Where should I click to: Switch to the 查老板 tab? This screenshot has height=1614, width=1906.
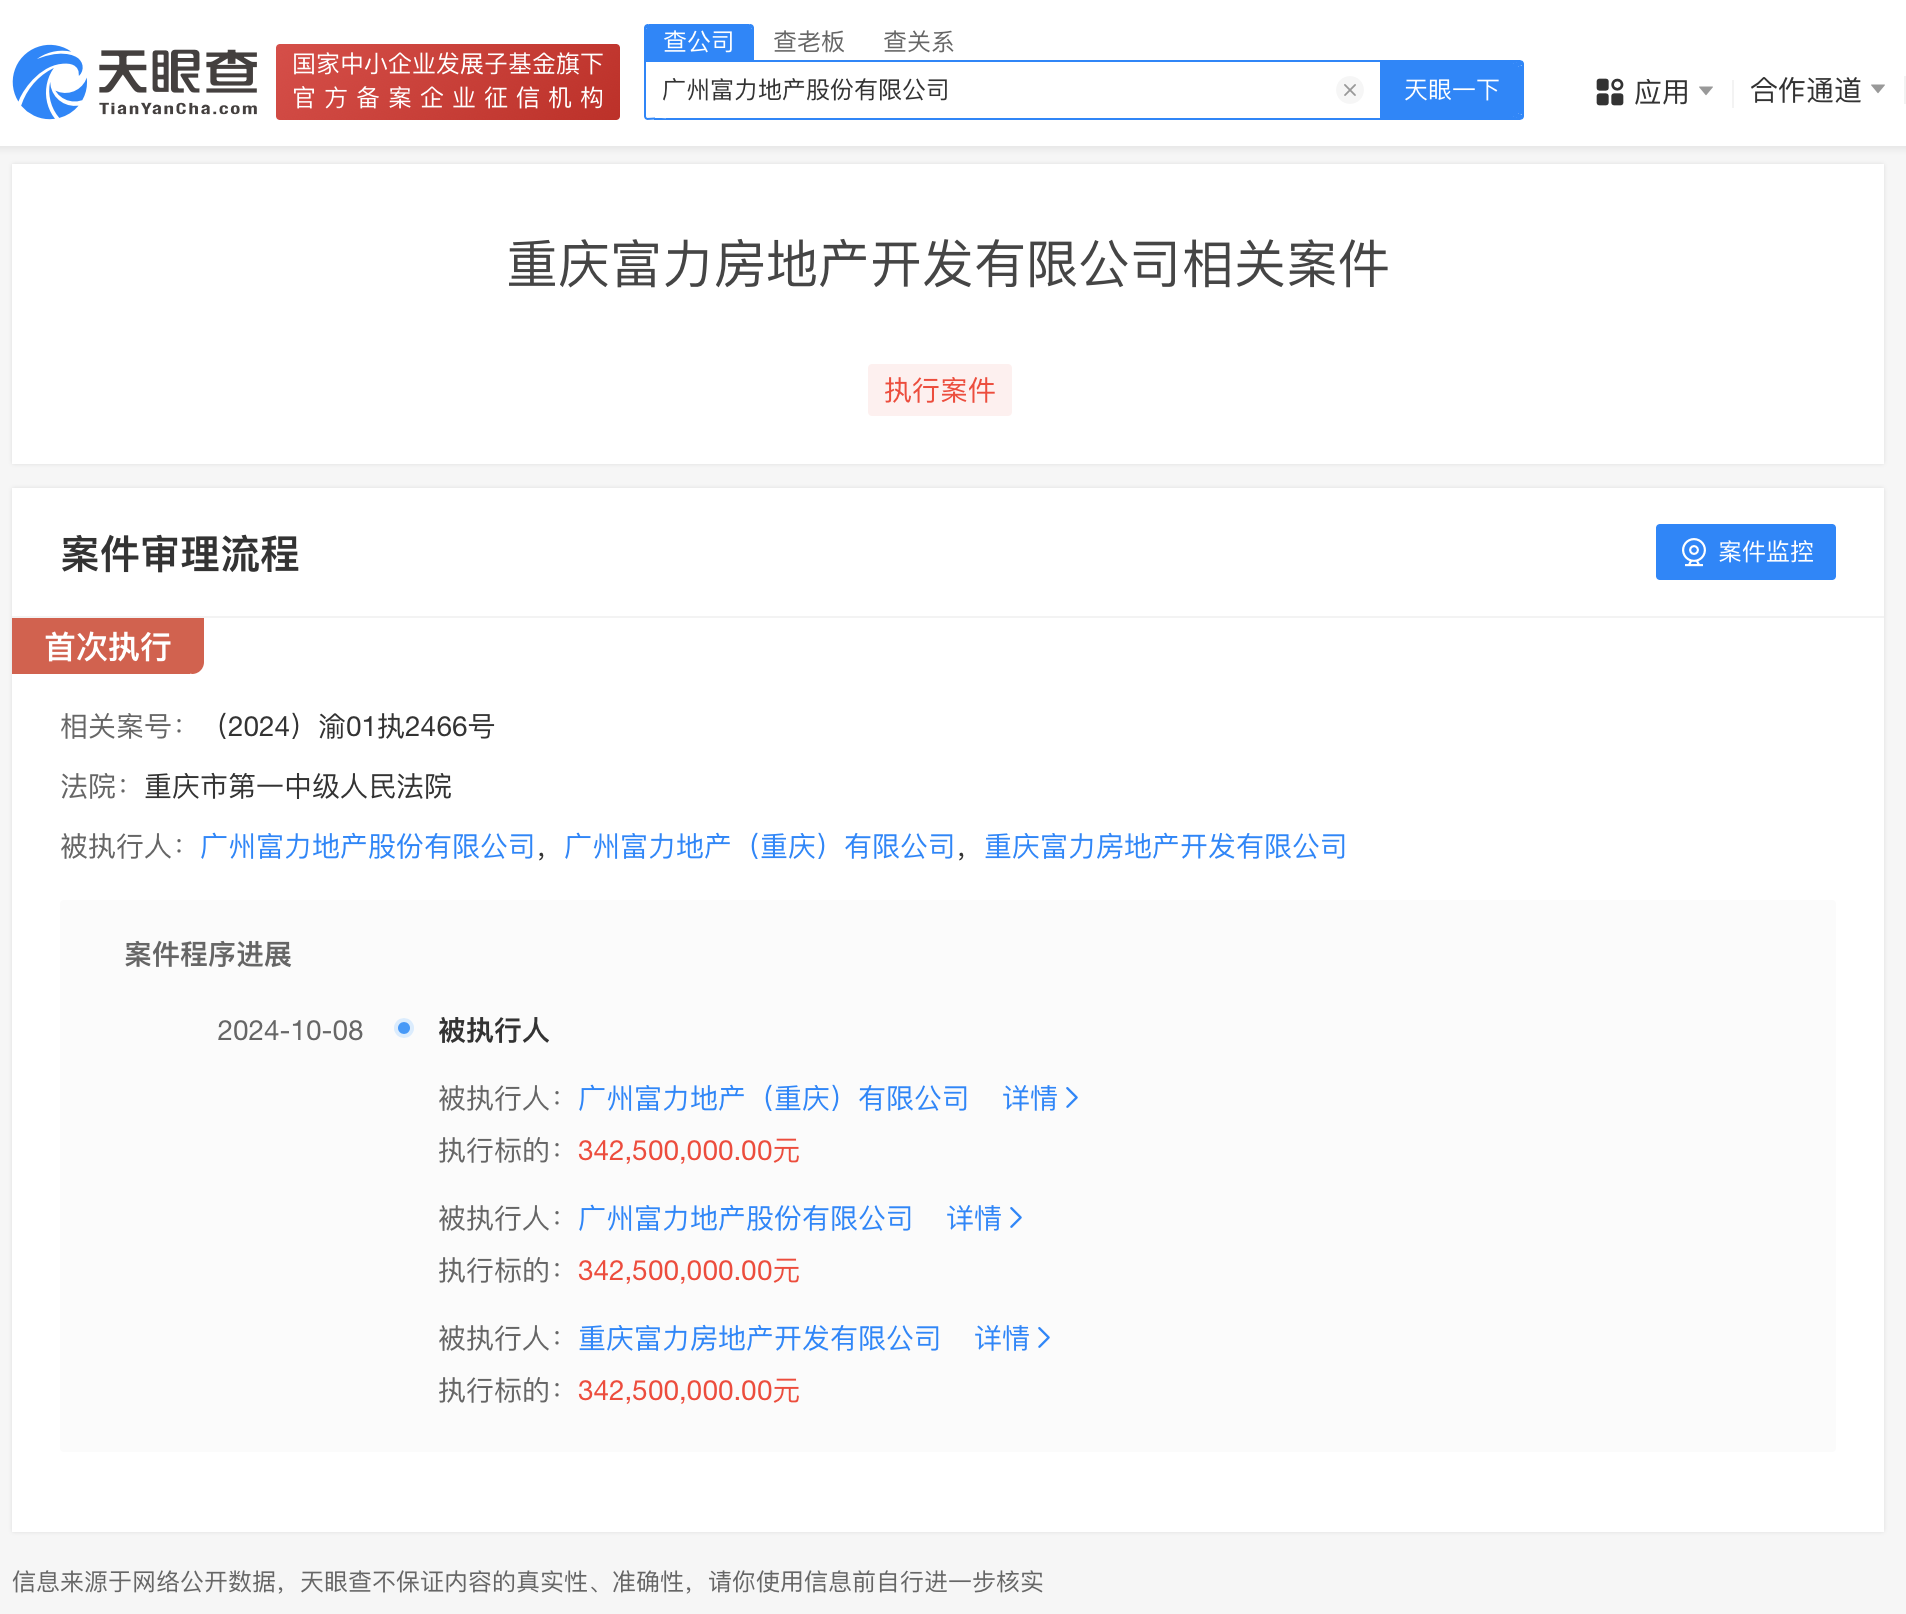tap(809, 42)
